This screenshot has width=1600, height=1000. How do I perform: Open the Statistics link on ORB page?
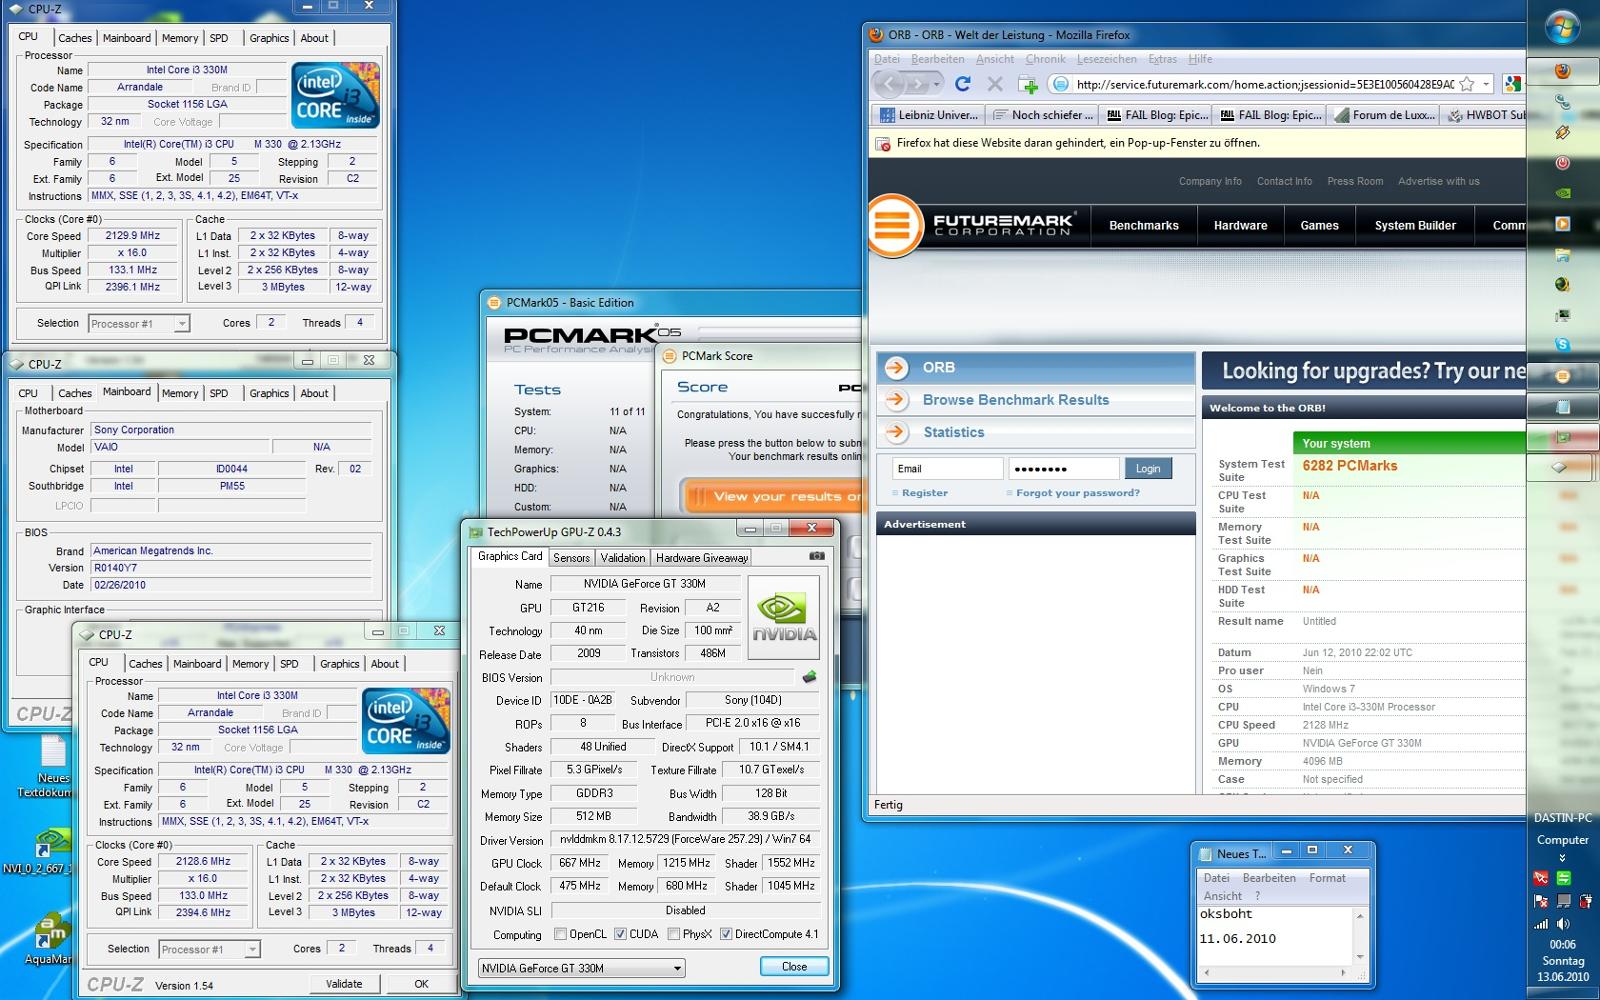[x=953, y=432]
